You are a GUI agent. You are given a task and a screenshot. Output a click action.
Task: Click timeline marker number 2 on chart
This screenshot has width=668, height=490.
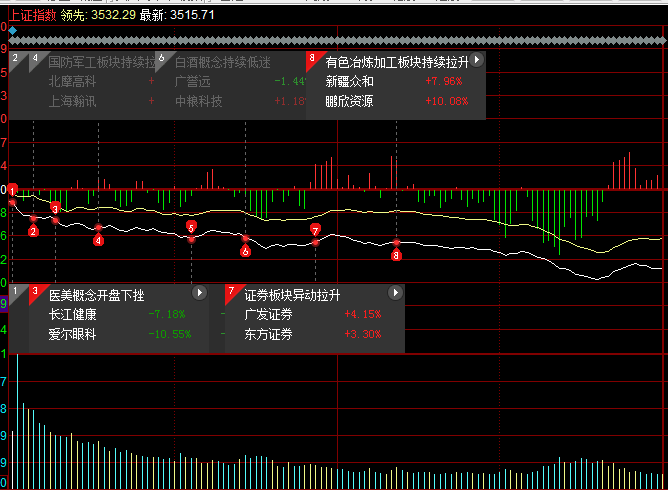tap(33, 231)
